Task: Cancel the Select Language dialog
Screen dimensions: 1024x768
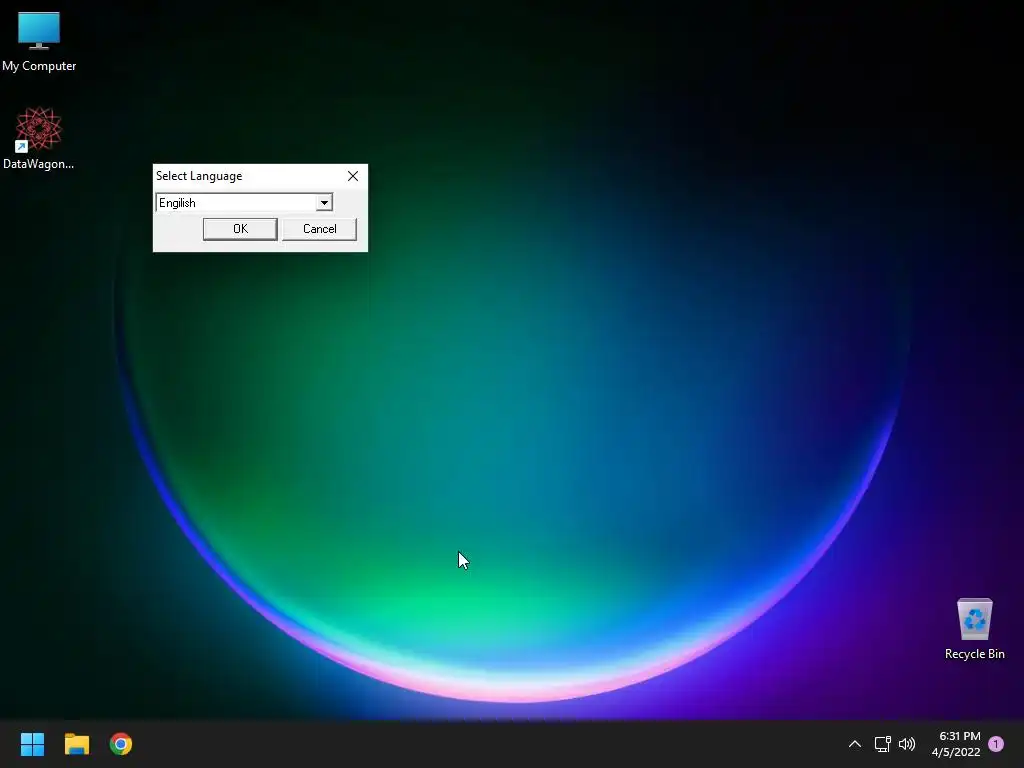Action: point(319,229)
